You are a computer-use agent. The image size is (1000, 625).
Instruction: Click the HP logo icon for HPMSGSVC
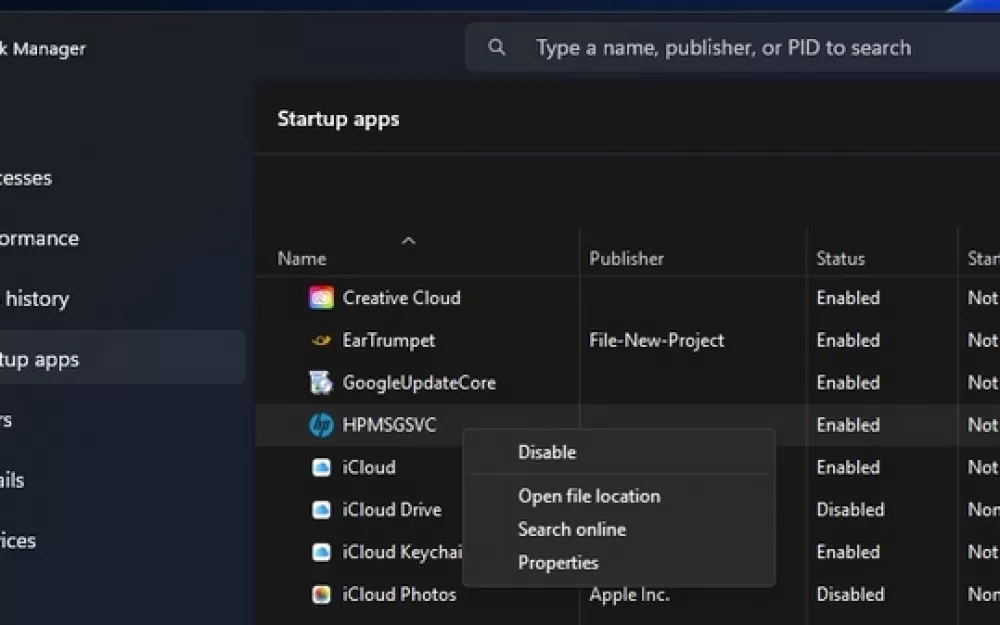tap(321, 425)
